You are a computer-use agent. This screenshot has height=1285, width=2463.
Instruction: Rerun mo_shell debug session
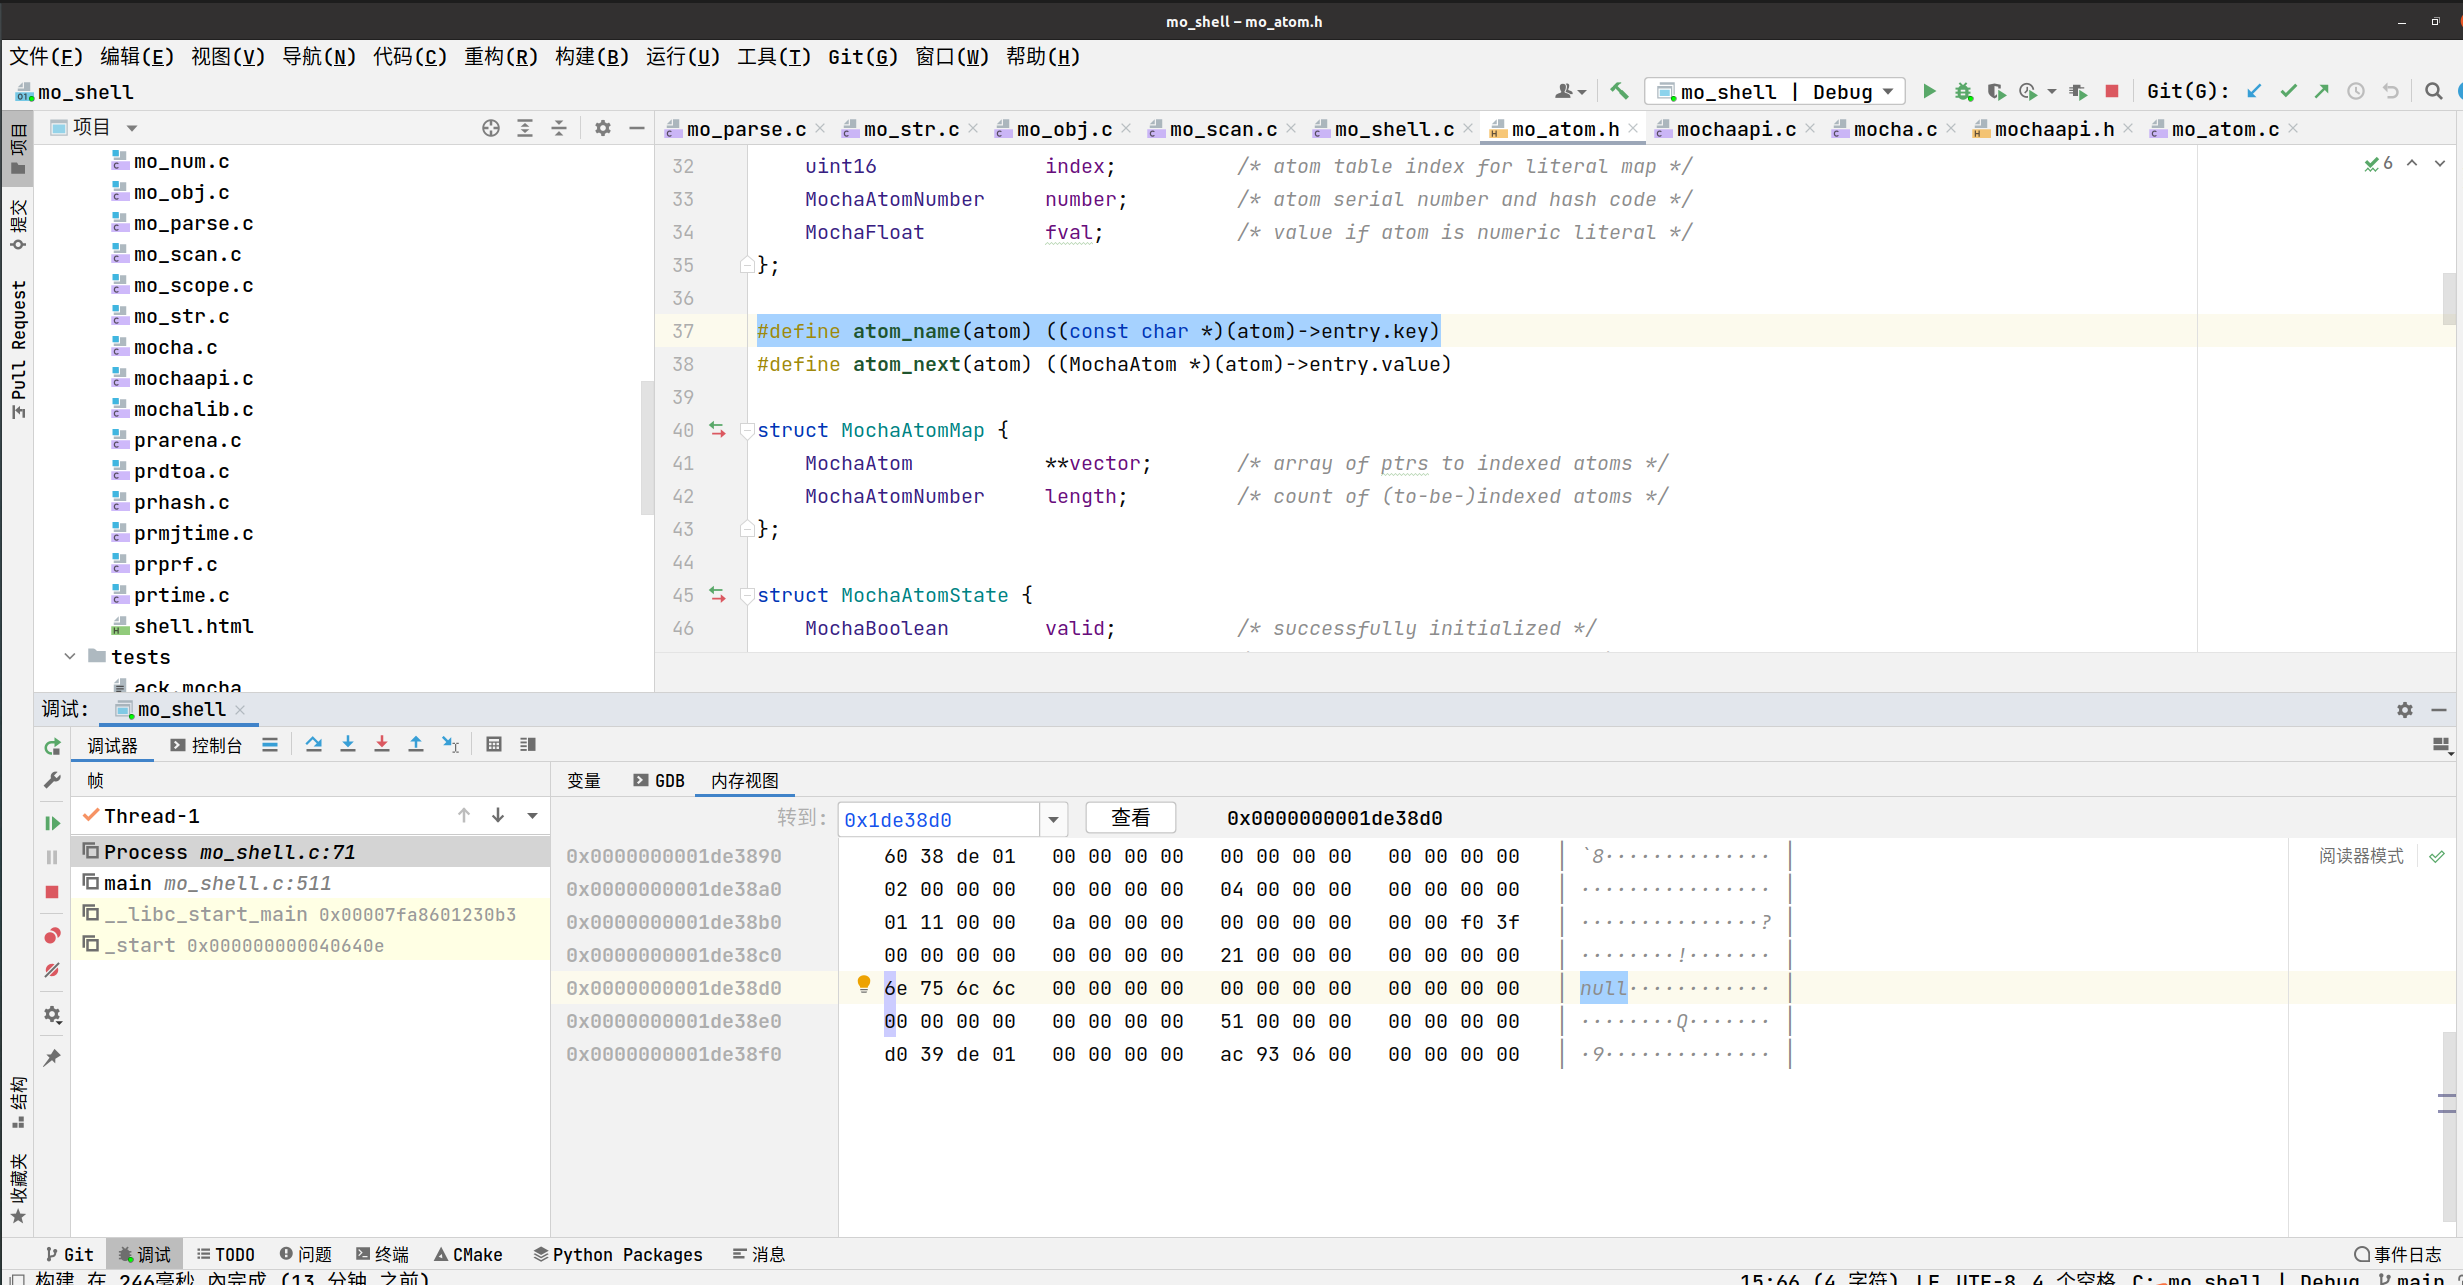click(x=52, y=747)
